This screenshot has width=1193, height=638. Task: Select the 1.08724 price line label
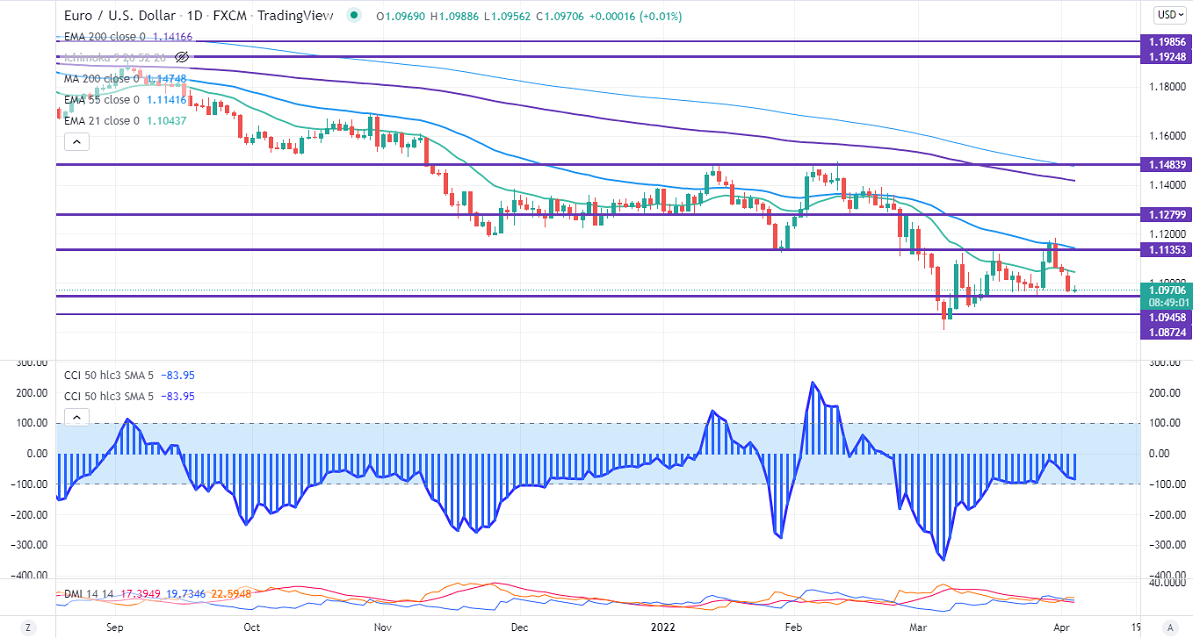pos(1166,332)
